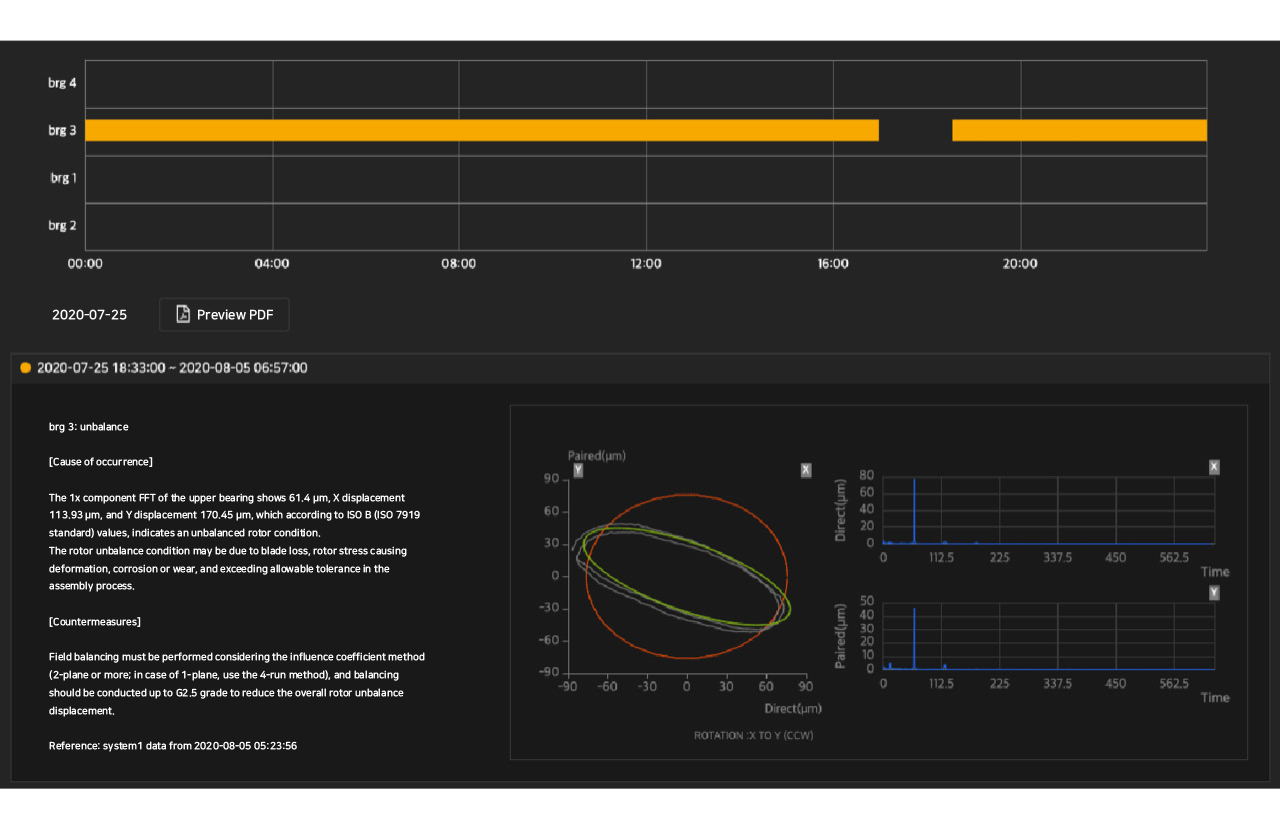Click the "brg 1" row label

(64, 178)
